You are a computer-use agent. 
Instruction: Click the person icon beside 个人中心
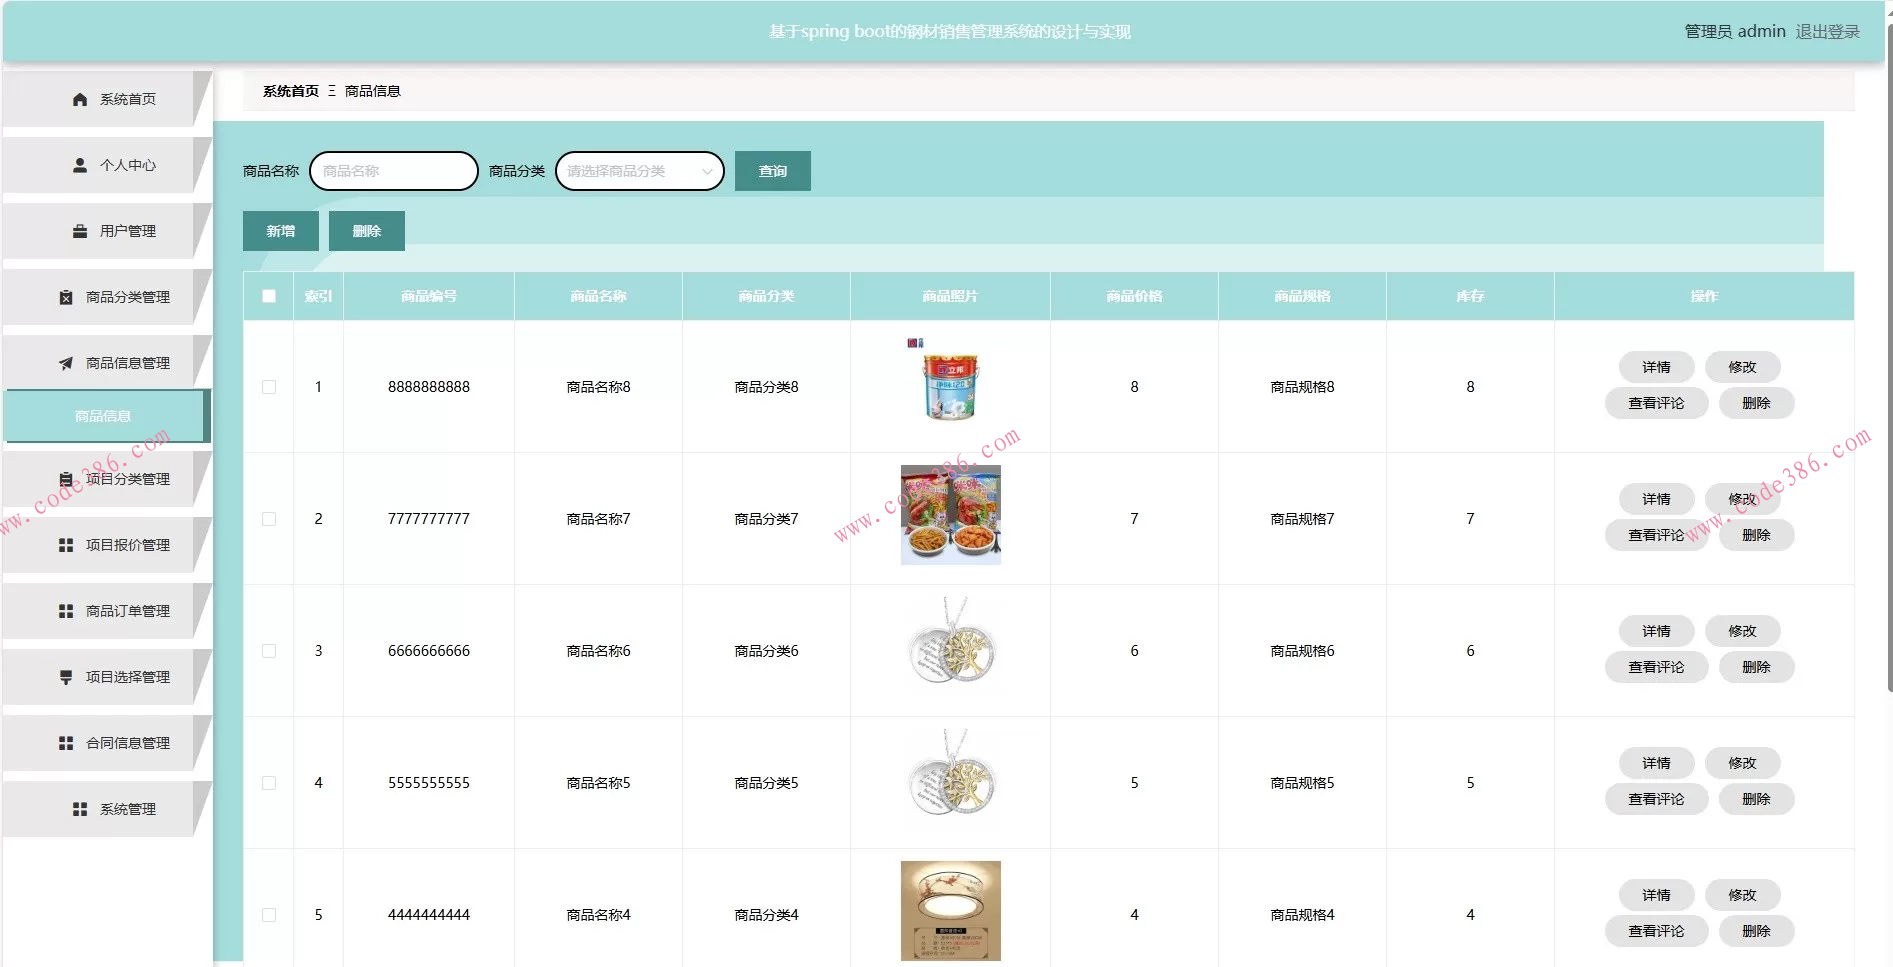click(80, 165)
